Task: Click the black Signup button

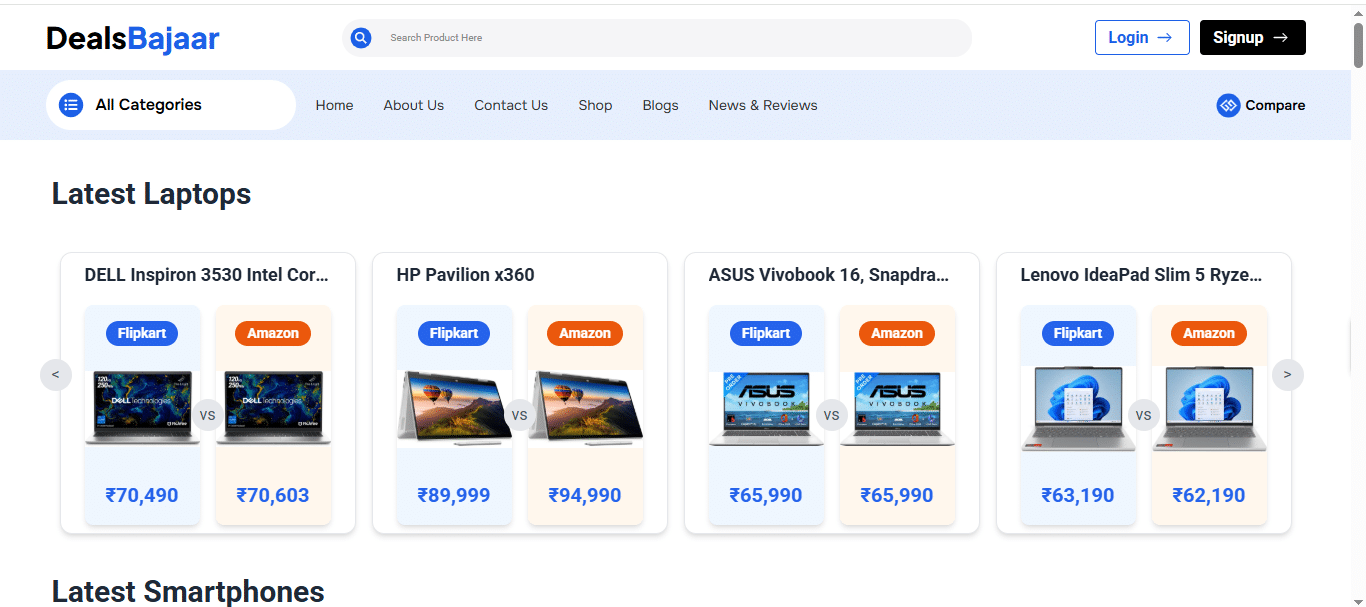Action: pyautogui.click(x=1253, y=37)
